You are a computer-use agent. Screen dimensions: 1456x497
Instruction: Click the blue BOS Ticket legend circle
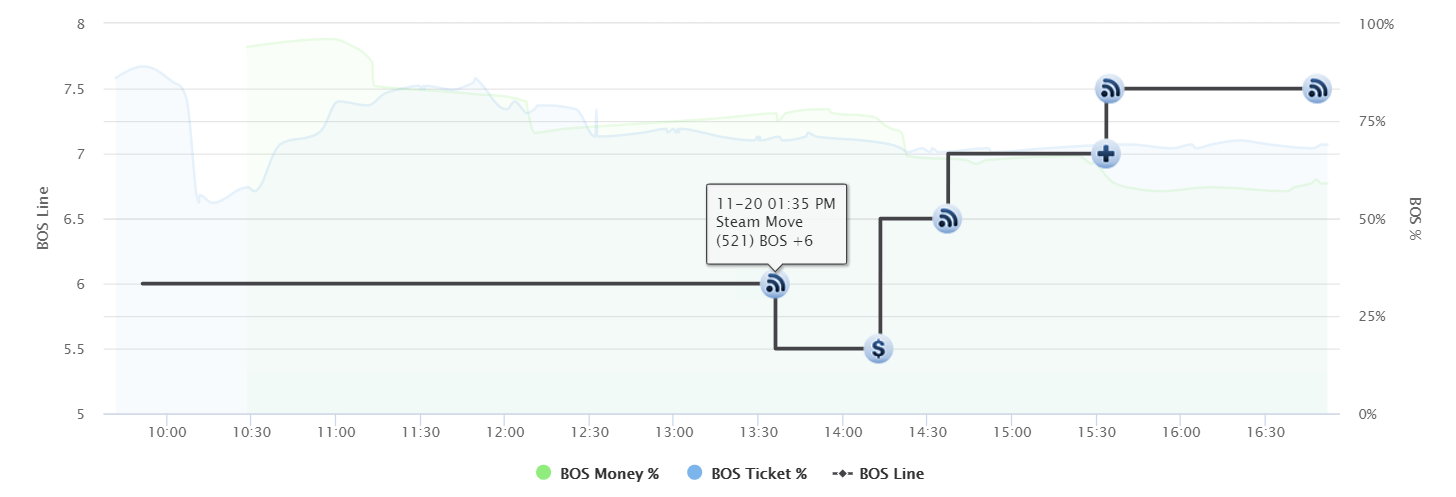coord(695,474)
